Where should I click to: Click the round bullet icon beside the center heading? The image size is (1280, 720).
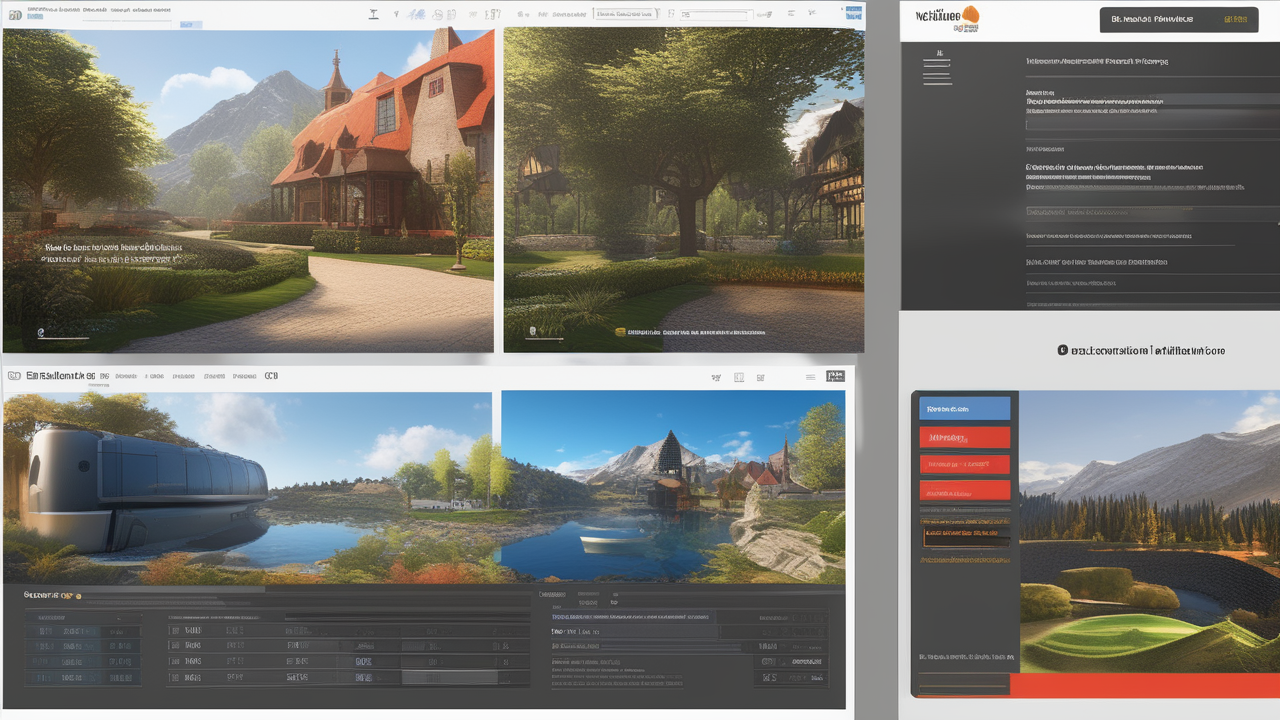click(1062, 351)
